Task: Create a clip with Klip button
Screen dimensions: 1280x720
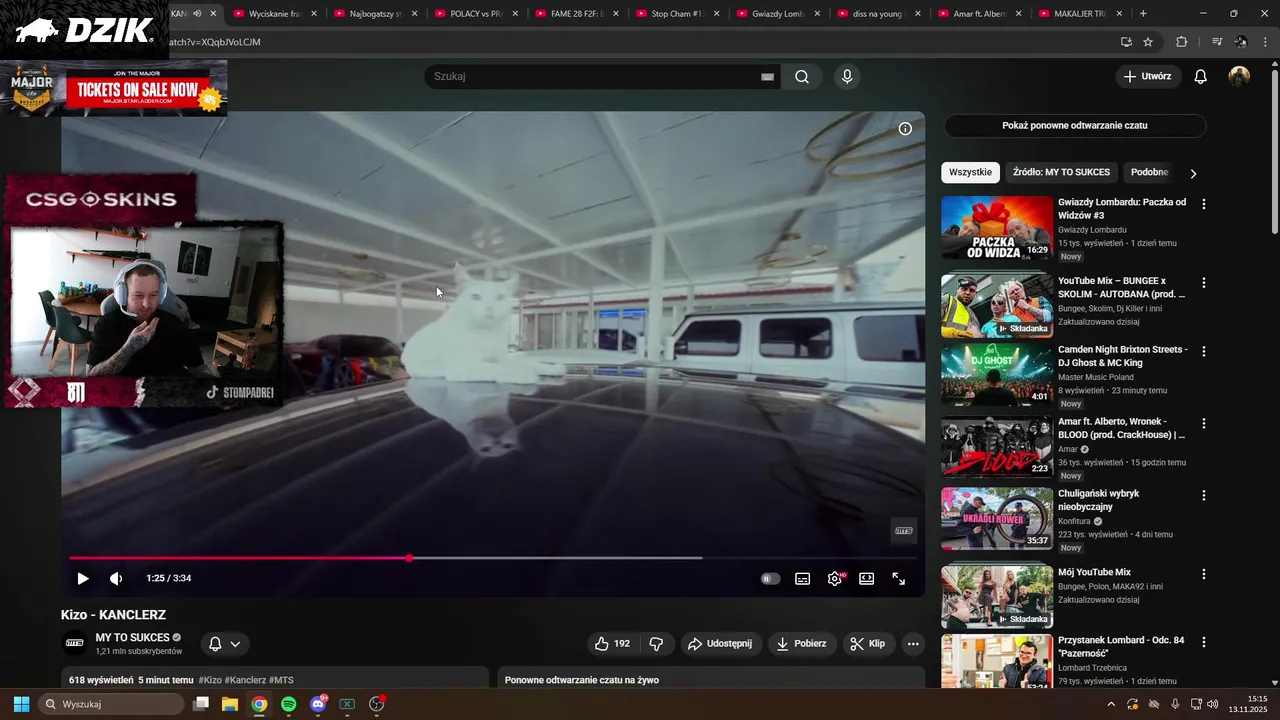Action: click(867, 644)
